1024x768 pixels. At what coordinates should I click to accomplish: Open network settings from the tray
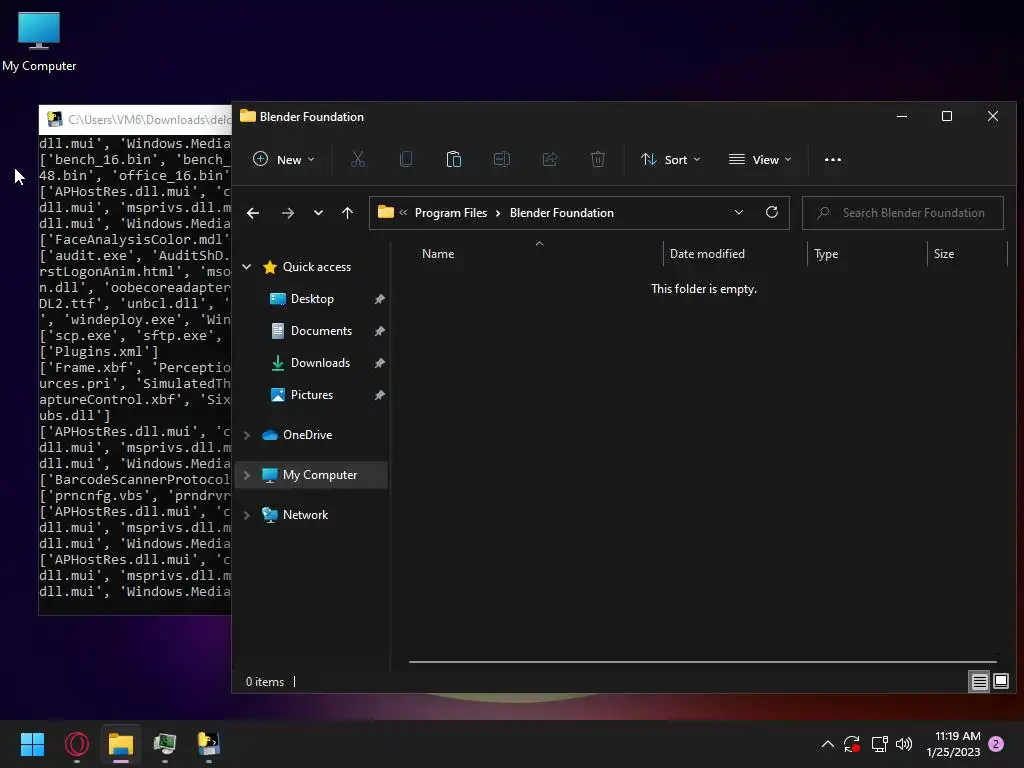pyautogui.click(x=880, y=744)
